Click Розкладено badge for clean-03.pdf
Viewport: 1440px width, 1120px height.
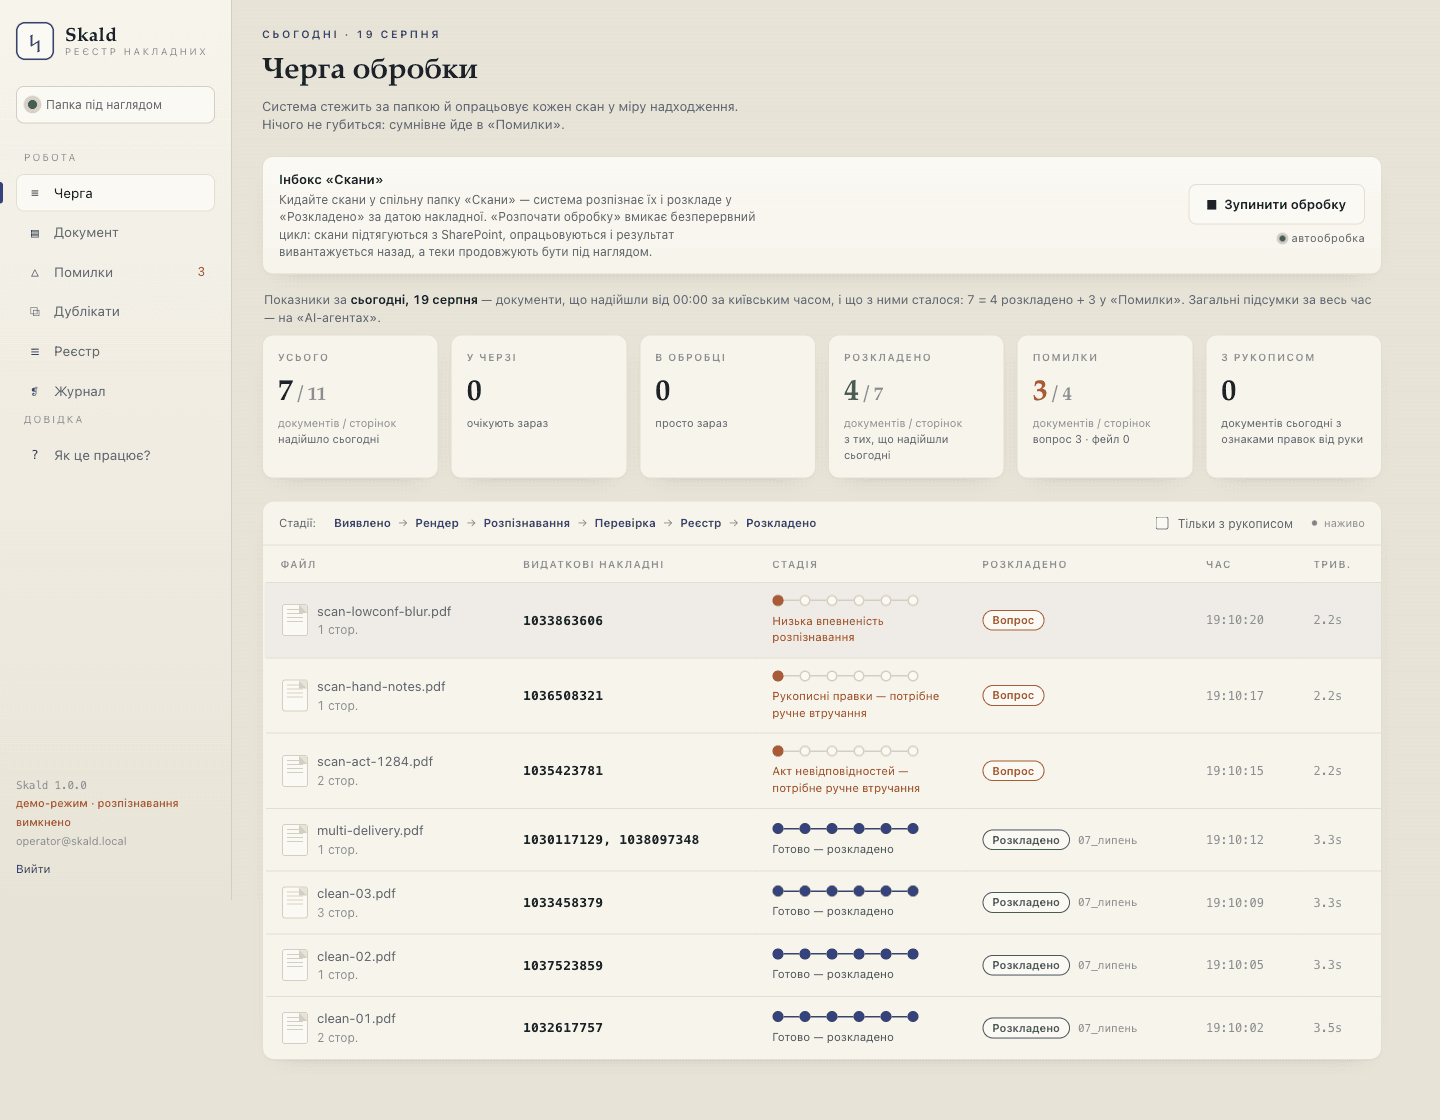coord(1026,902)
